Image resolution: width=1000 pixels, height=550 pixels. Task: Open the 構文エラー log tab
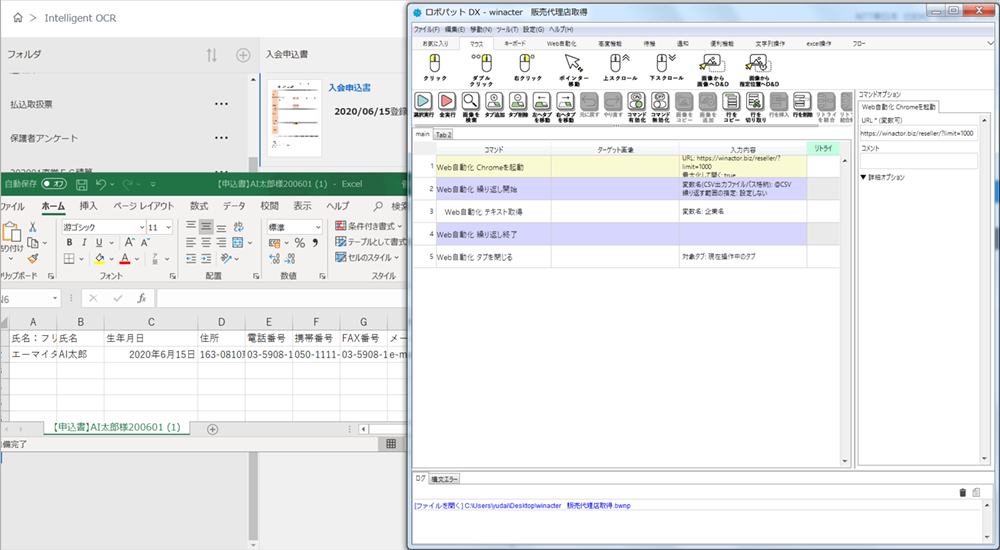pos(445,479)
